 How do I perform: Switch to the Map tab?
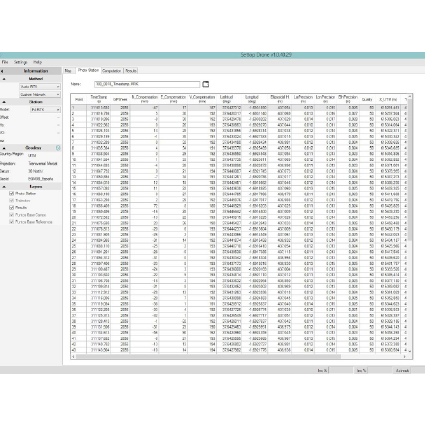[68, 71]
